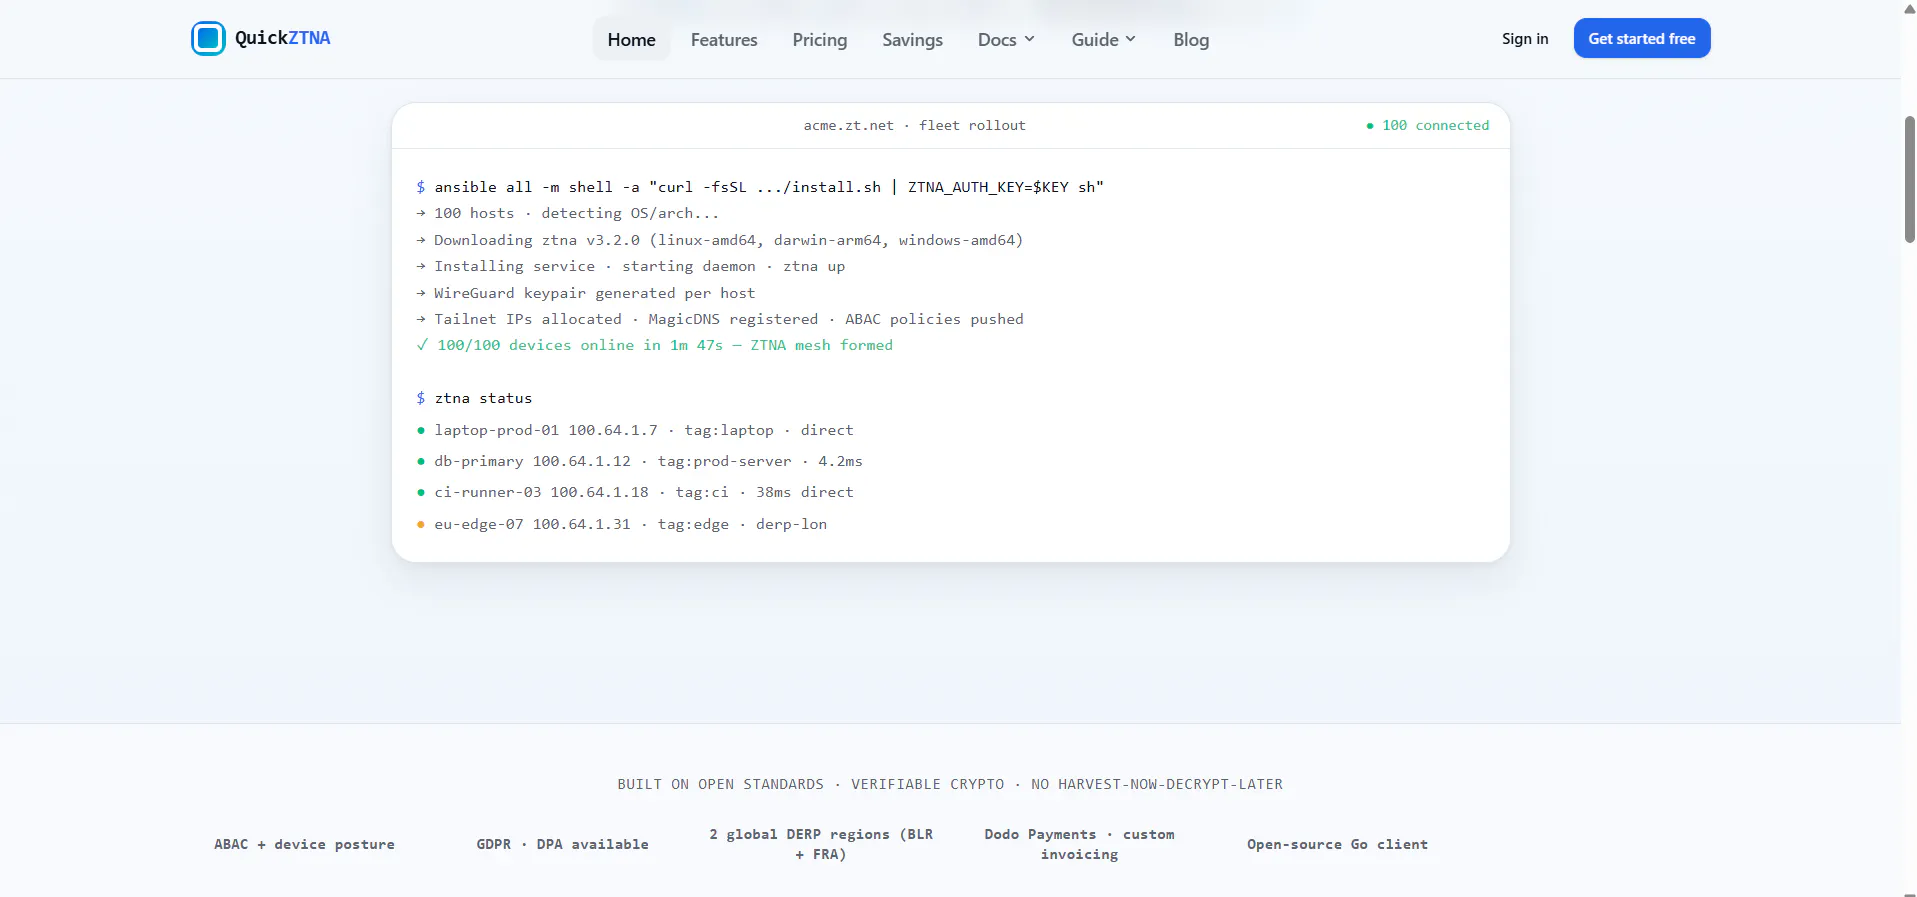Screen dimensions: 1917x897
Task: Open the Blog page
Action: point(1191,39)
